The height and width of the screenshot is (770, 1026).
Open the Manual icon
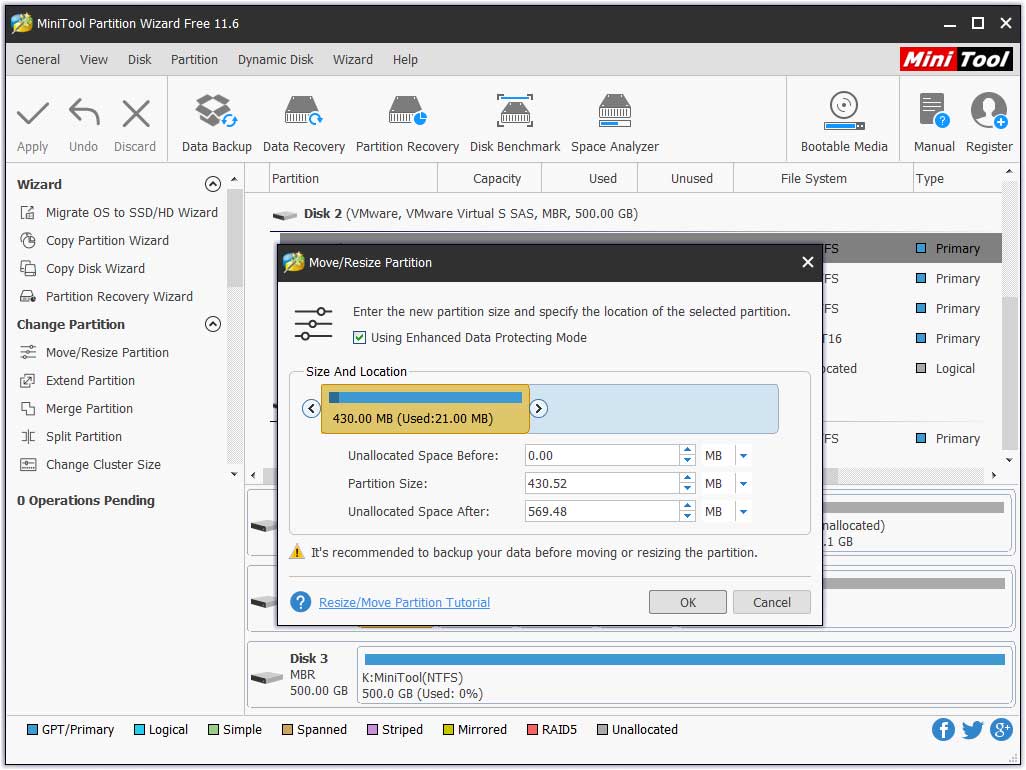click(x=934, y=111)
